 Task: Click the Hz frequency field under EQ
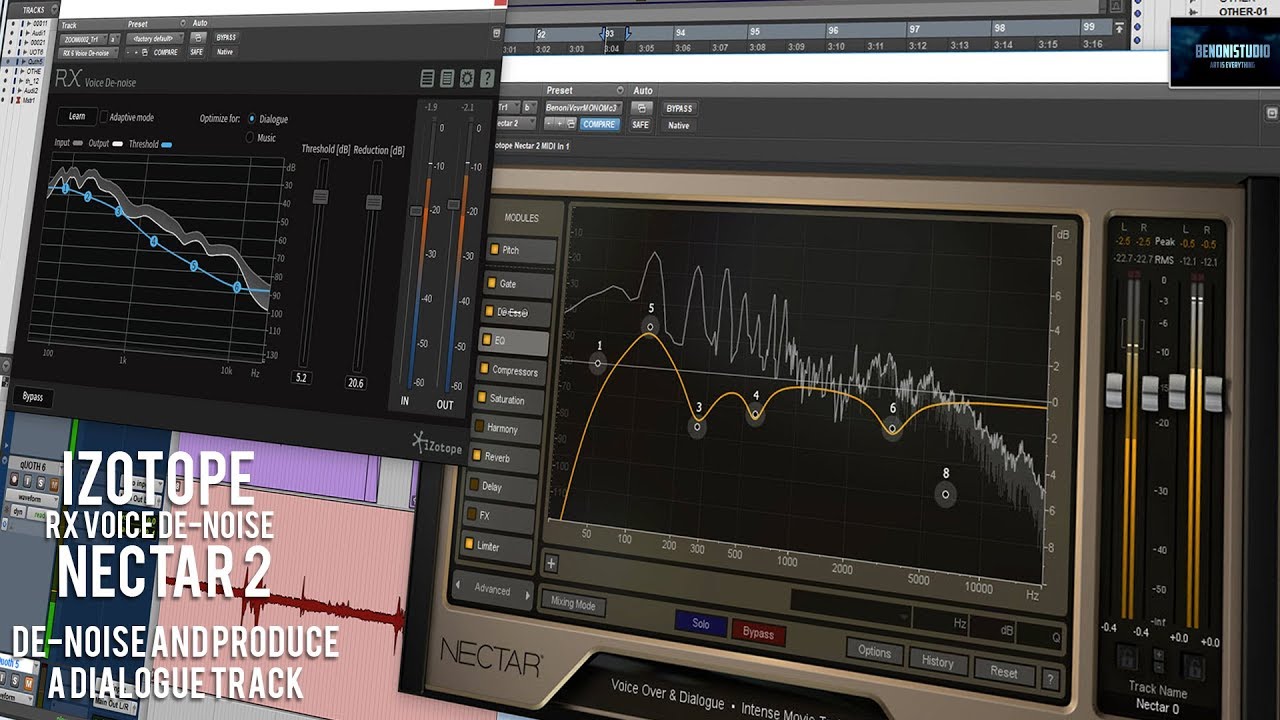pyautogui.click(x=940, y=623)
